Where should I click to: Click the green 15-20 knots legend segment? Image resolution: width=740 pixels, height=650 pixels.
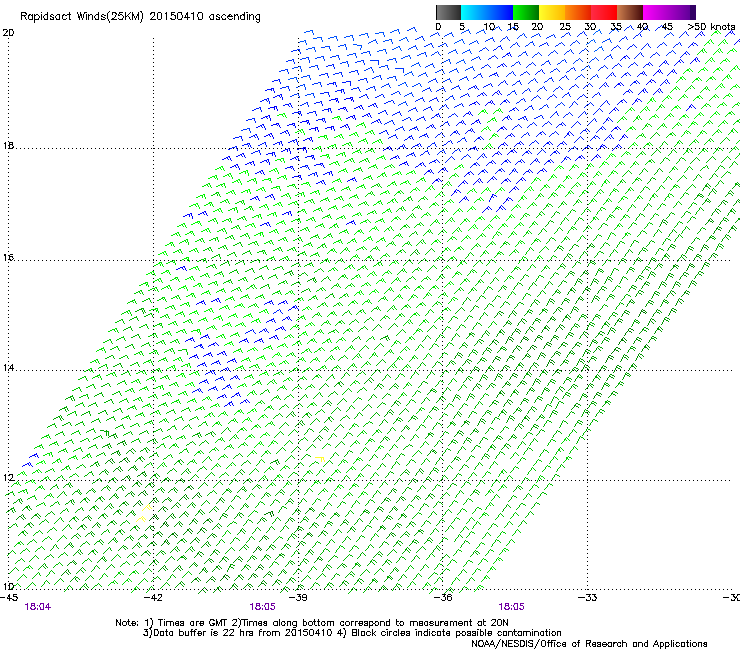tap(526, 12)
